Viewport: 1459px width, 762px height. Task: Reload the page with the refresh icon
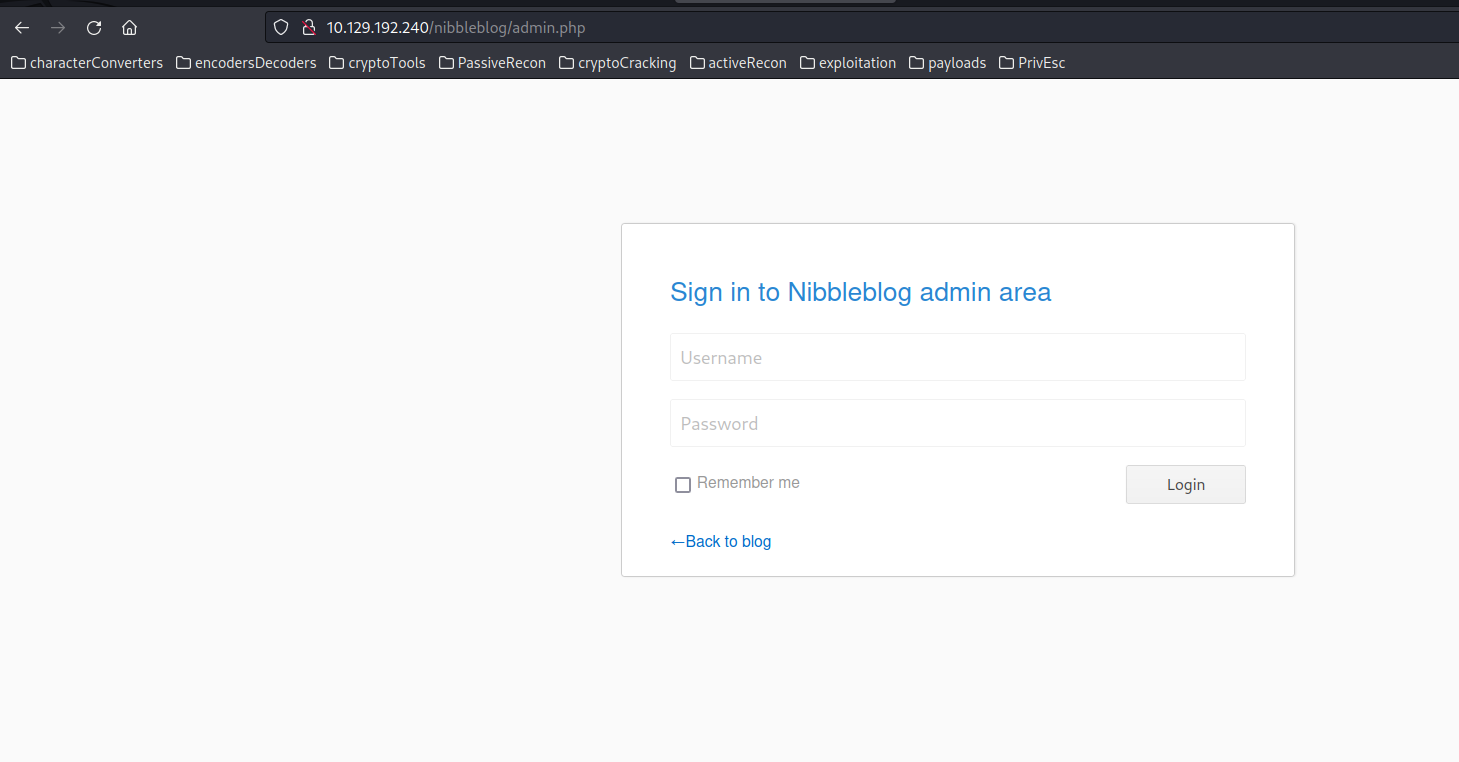94,28
